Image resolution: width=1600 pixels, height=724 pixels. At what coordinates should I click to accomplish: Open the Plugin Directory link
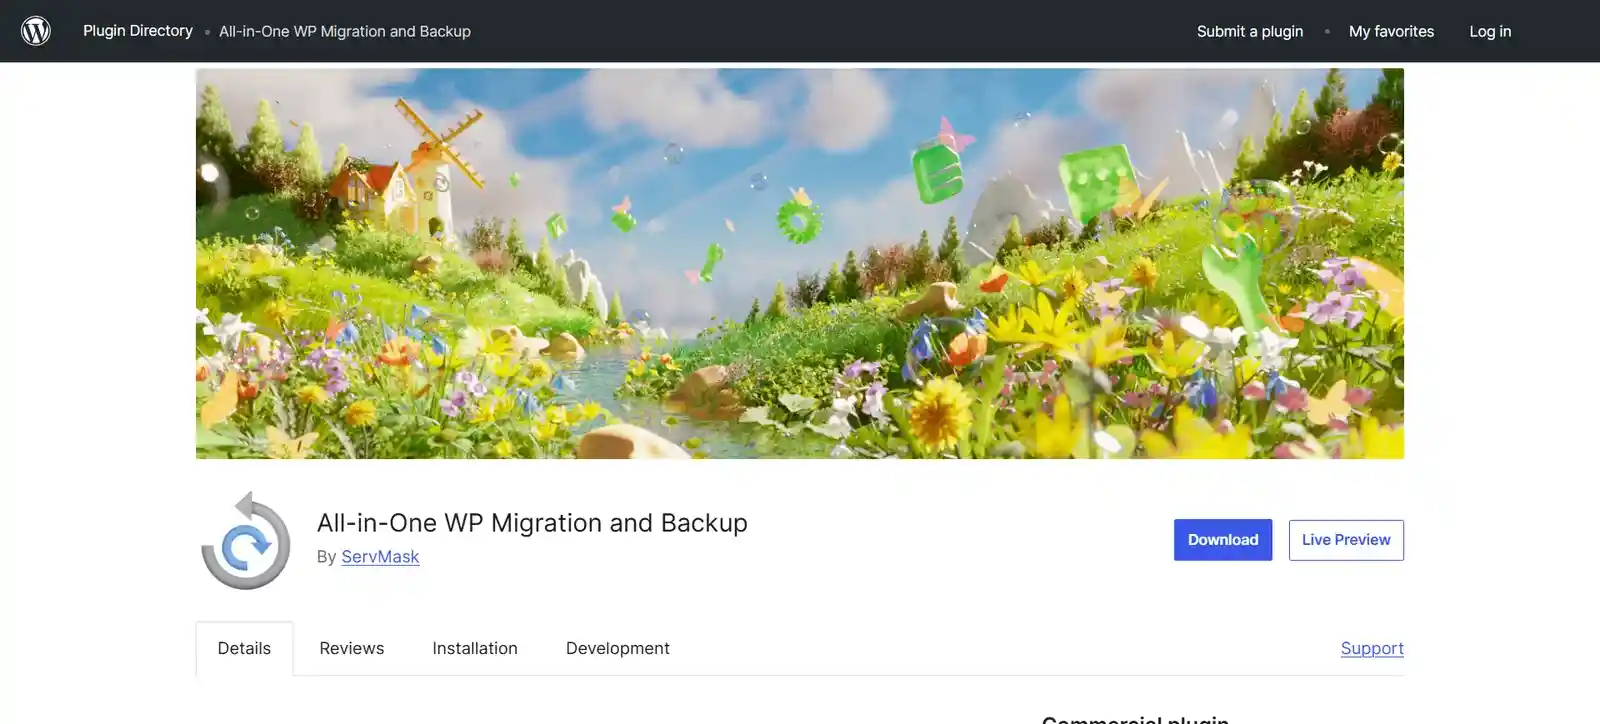click(138, 31)
